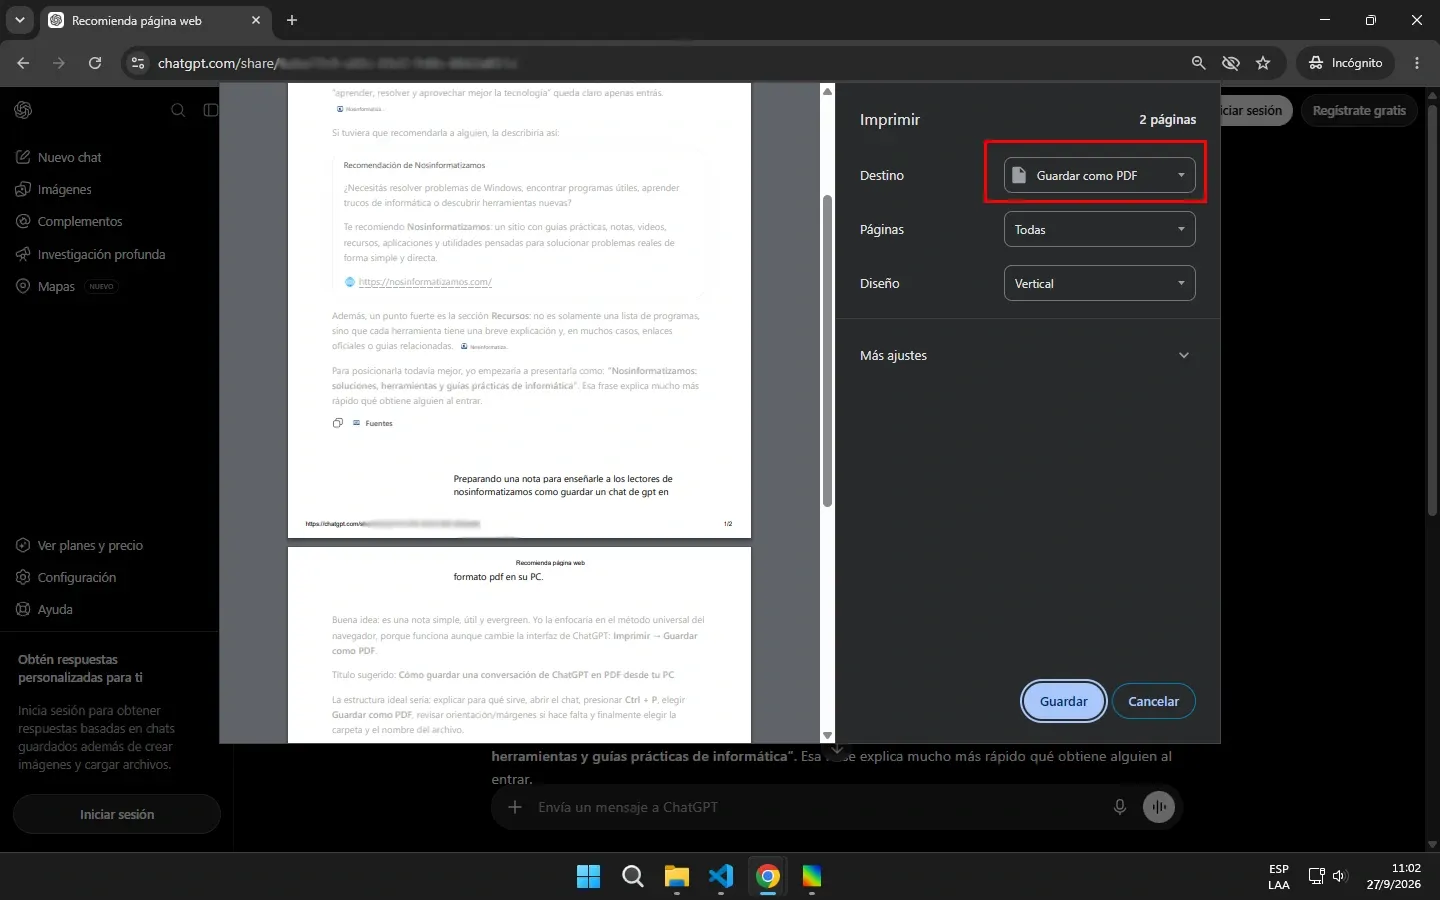Open the Windows Start menu
This screenshot has width=1440, height=900.
[x=589, y=877]
